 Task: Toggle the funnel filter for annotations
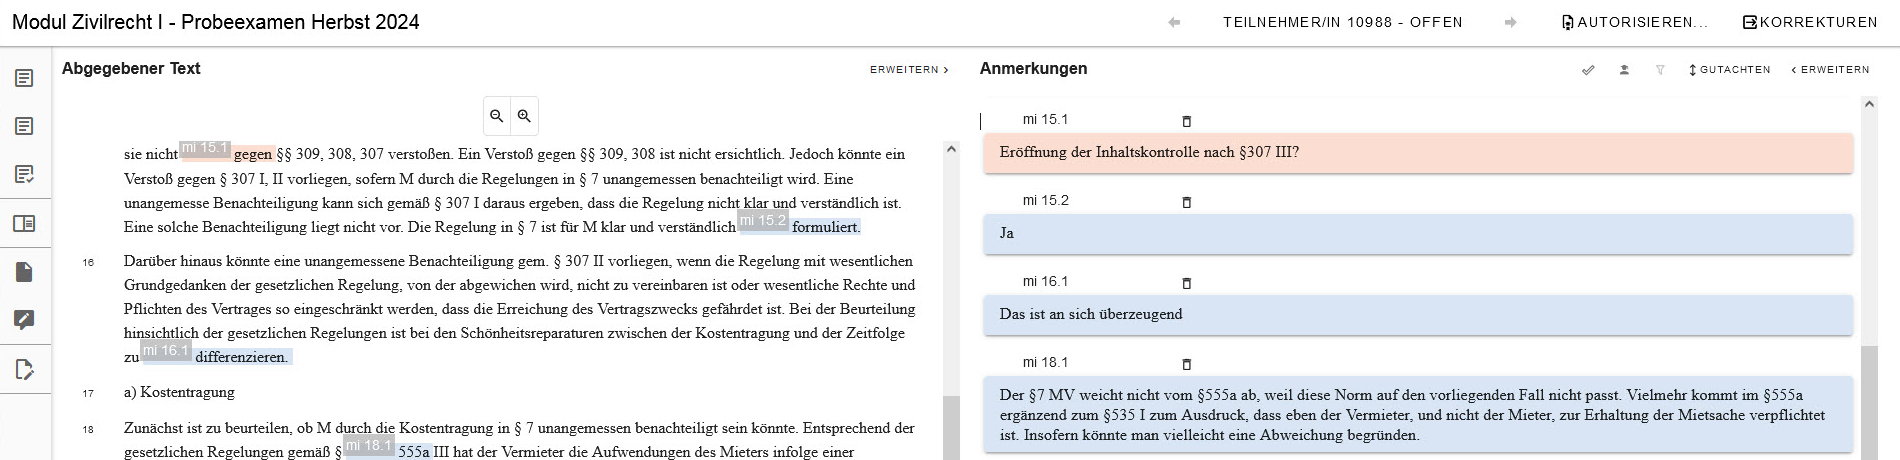click(1660, 70)
